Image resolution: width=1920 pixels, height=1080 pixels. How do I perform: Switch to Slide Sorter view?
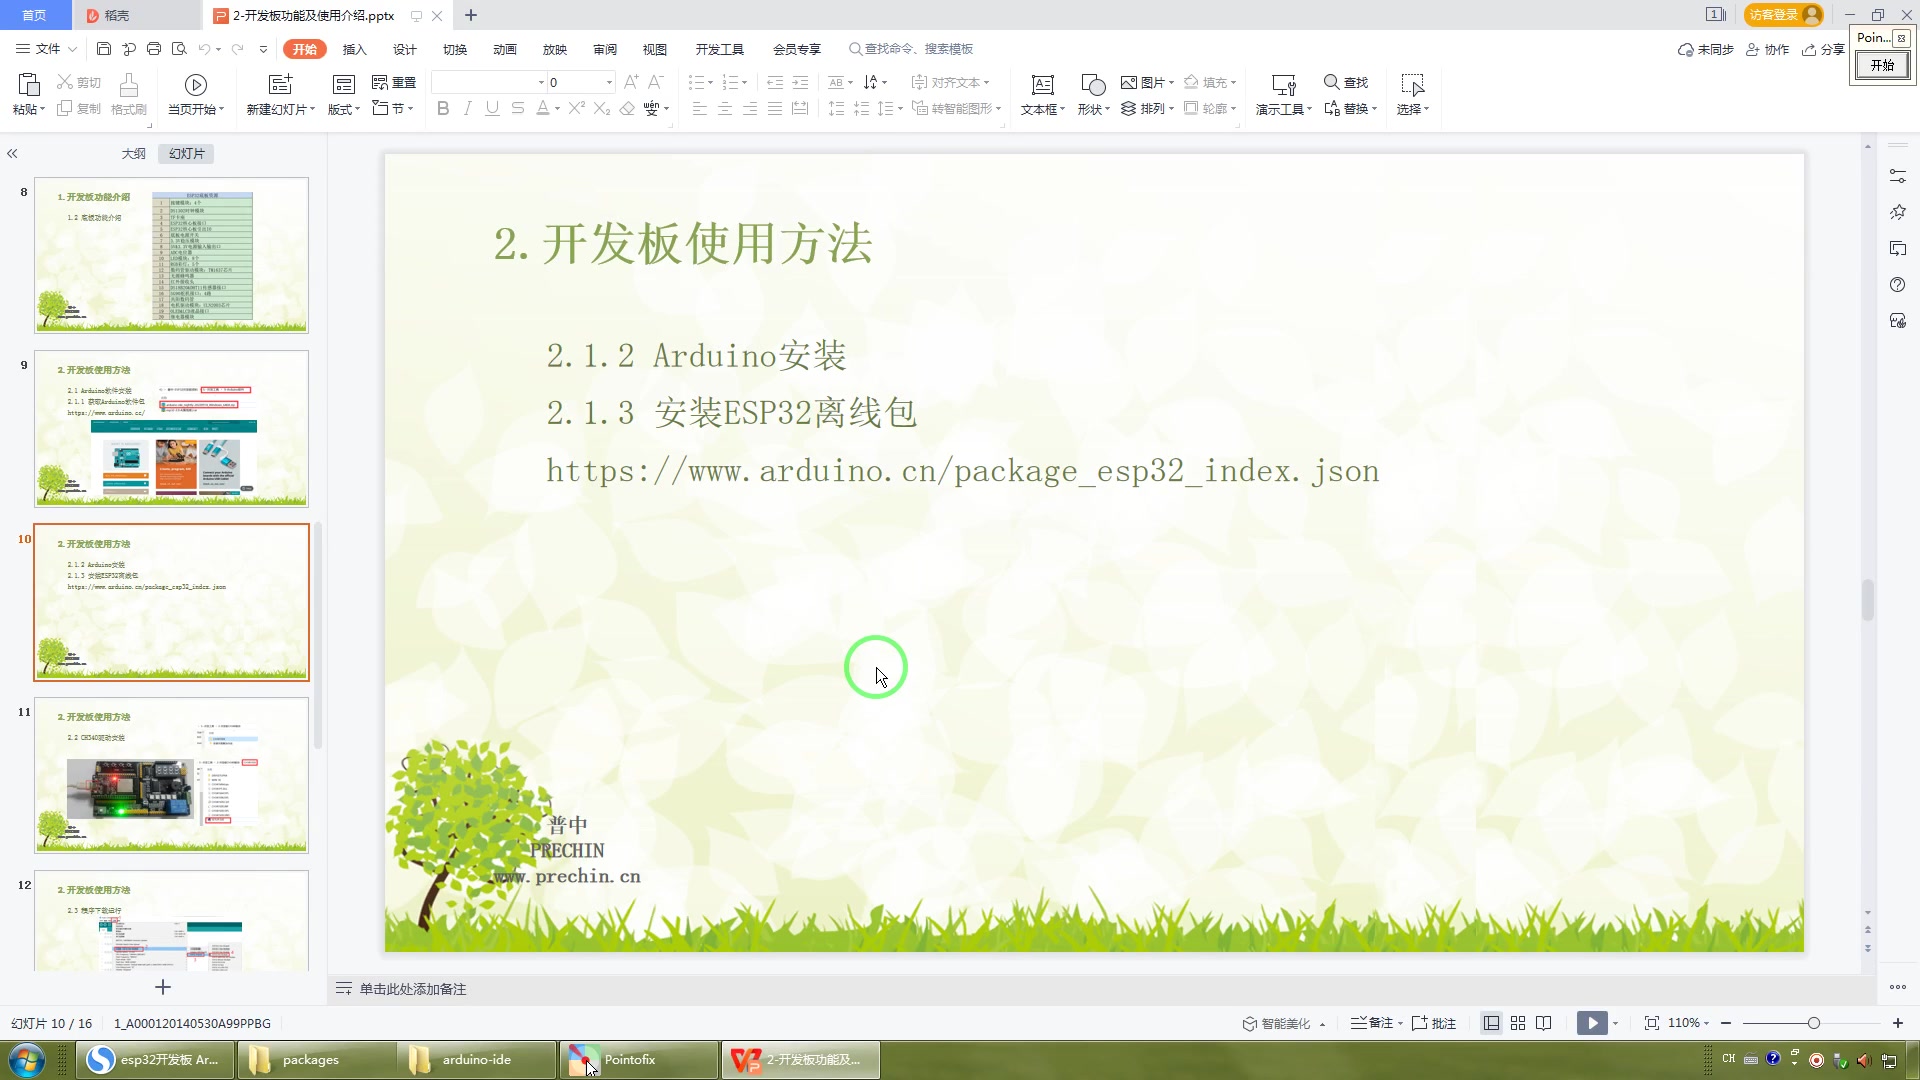[x=1518, y=1023]
